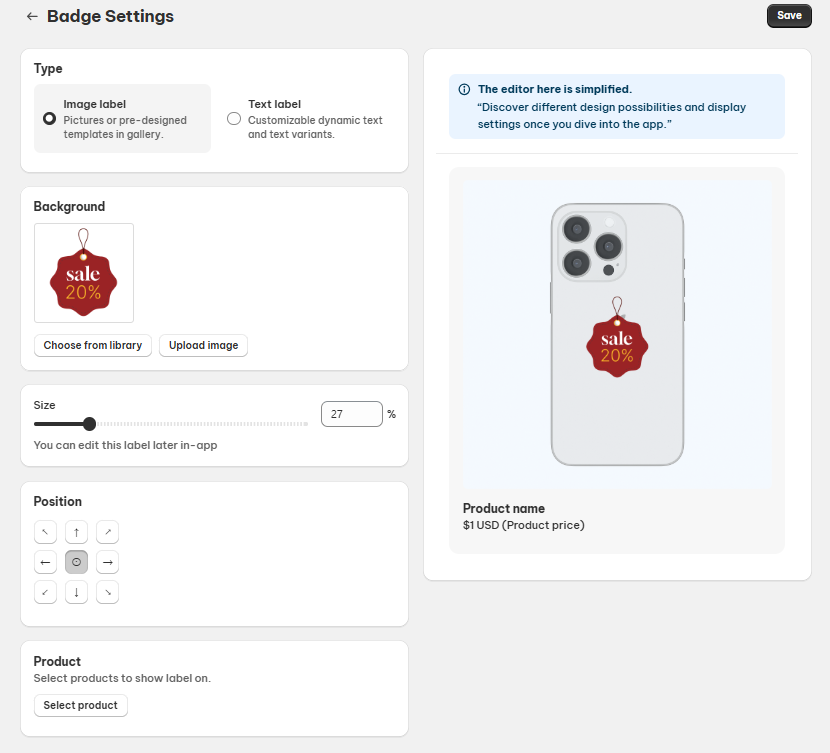Focus the size percentage input field
Image resolution: width=830 pixels, height=753 pixels.
[x=351, y=414]
